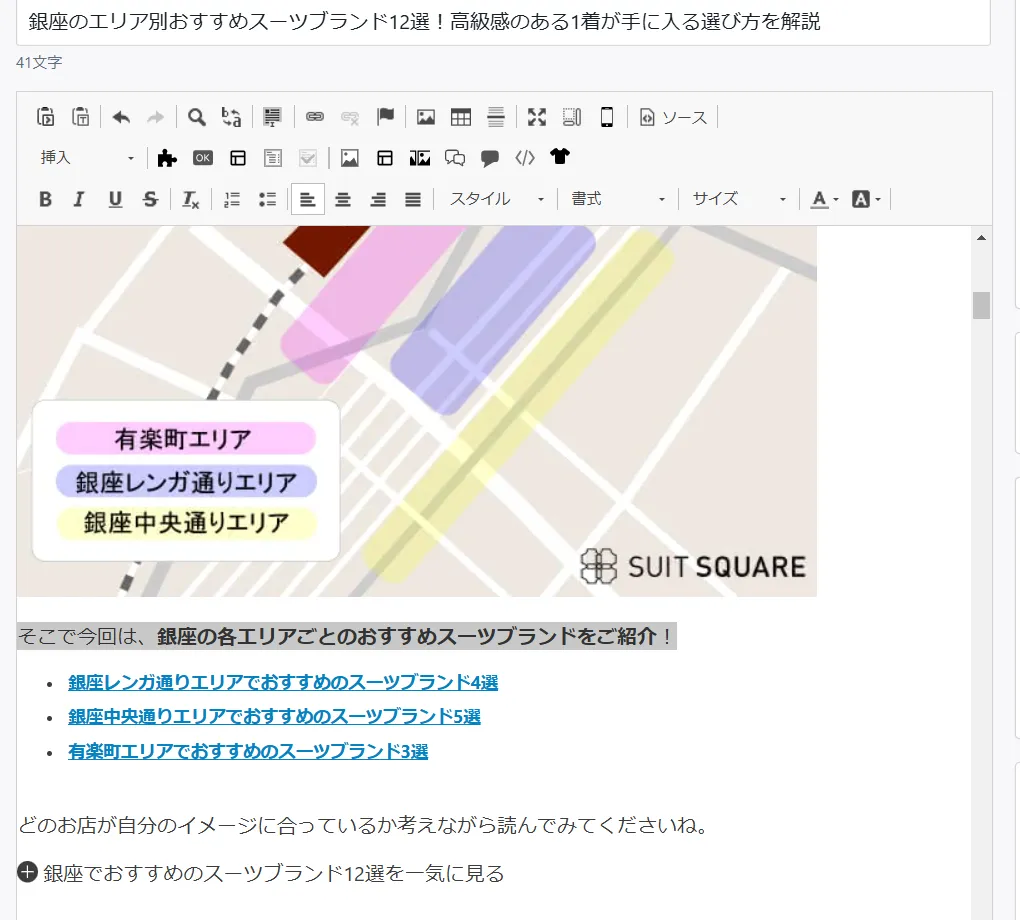Click the anchor flag icon

385,117
